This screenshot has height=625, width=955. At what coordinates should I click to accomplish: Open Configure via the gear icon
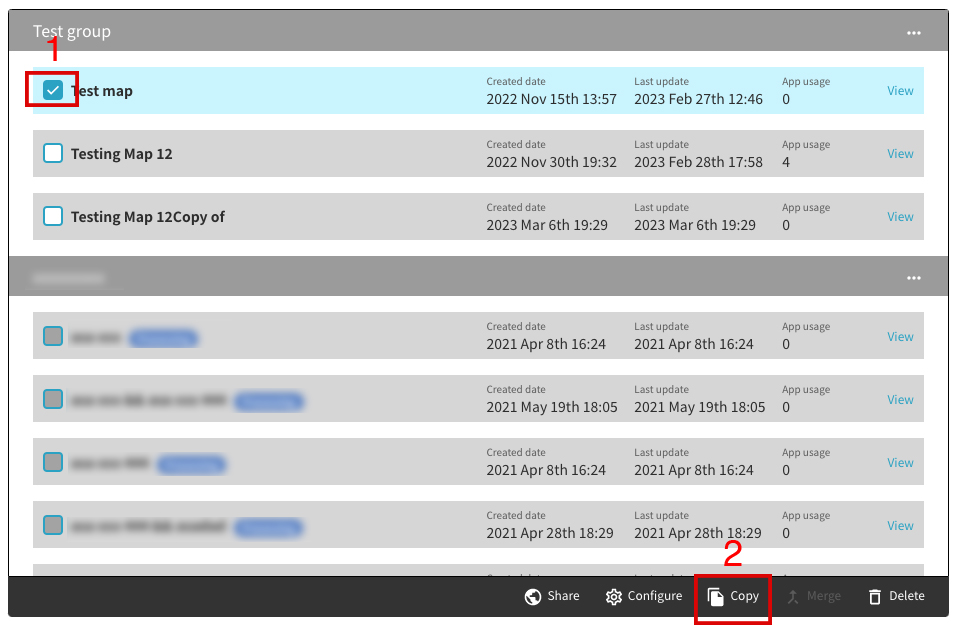point(614,597)
